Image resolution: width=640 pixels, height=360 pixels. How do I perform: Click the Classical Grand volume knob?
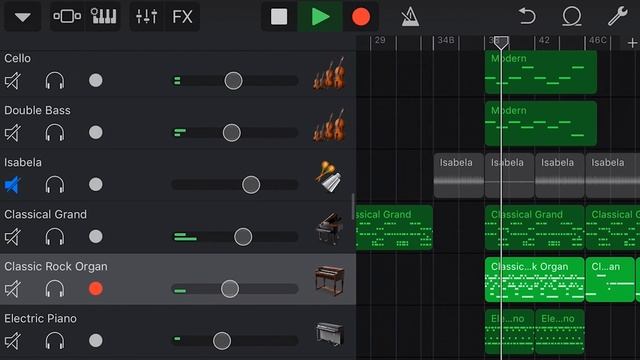(x=243, y=237)
